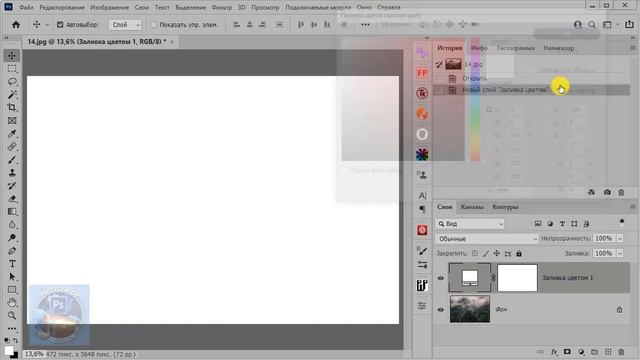Select the Gradient tool
The image size is (640, 360).
12,212
